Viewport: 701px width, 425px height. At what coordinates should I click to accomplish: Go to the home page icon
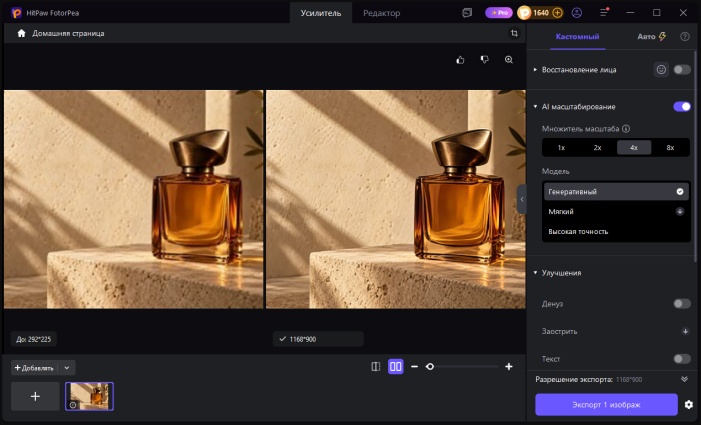pos(21,34)
